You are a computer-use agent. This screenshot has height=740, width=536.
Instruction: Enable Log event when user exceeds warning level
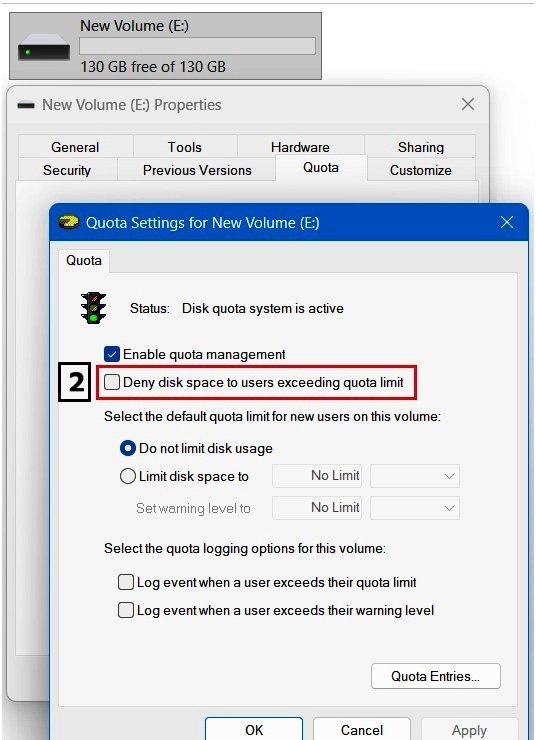pos(126,610)
